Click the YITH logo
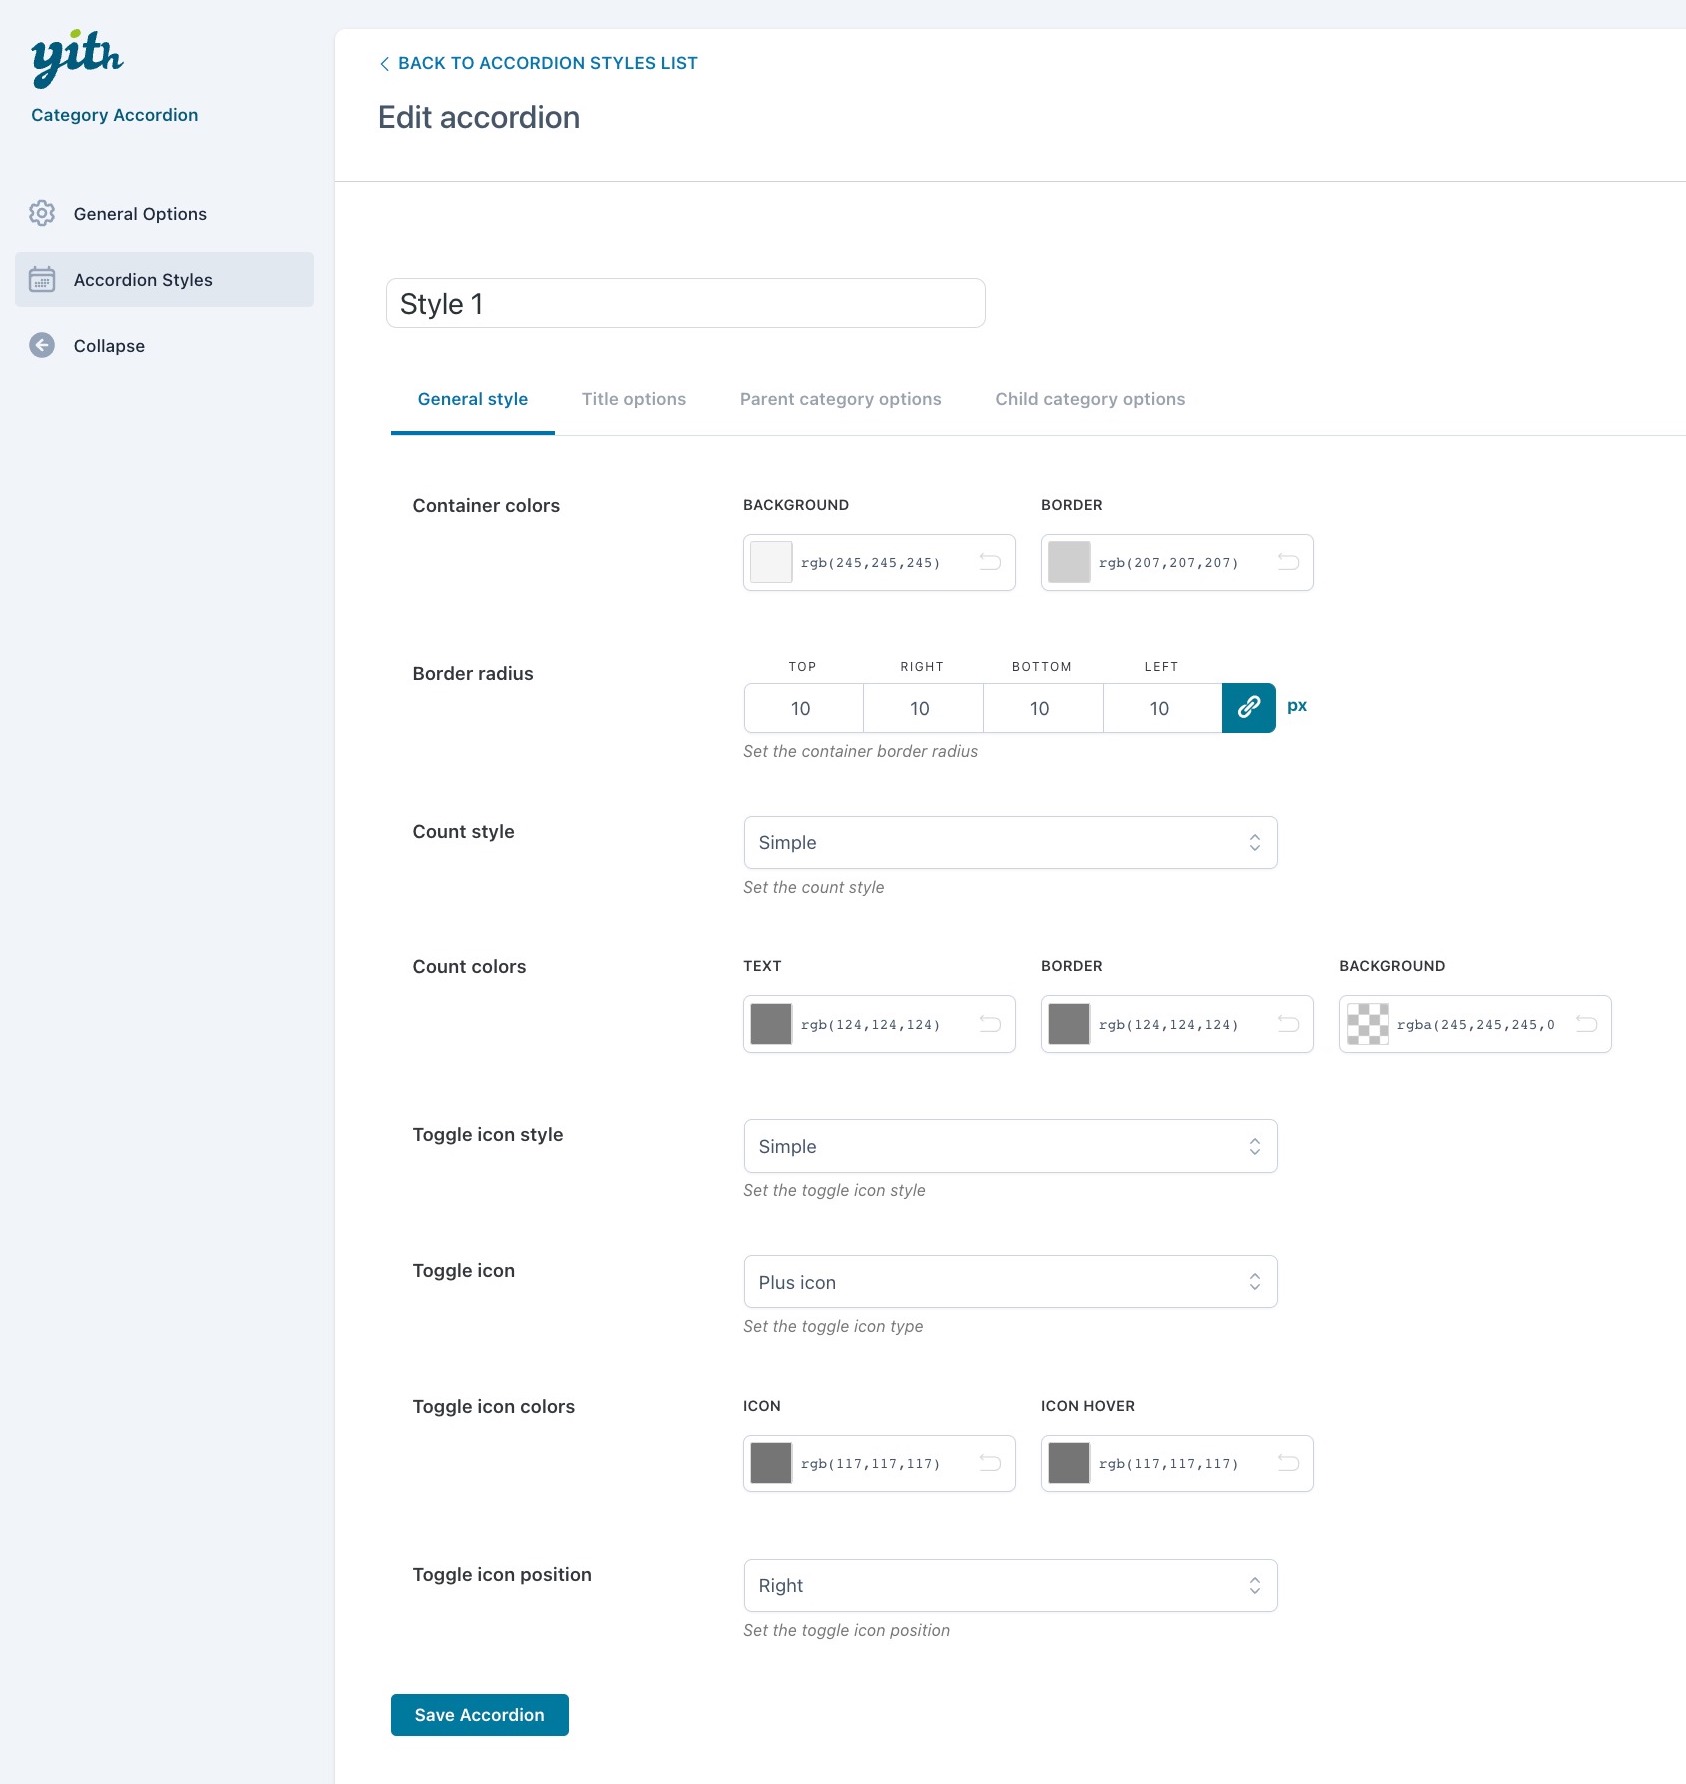 coord(77,58)
